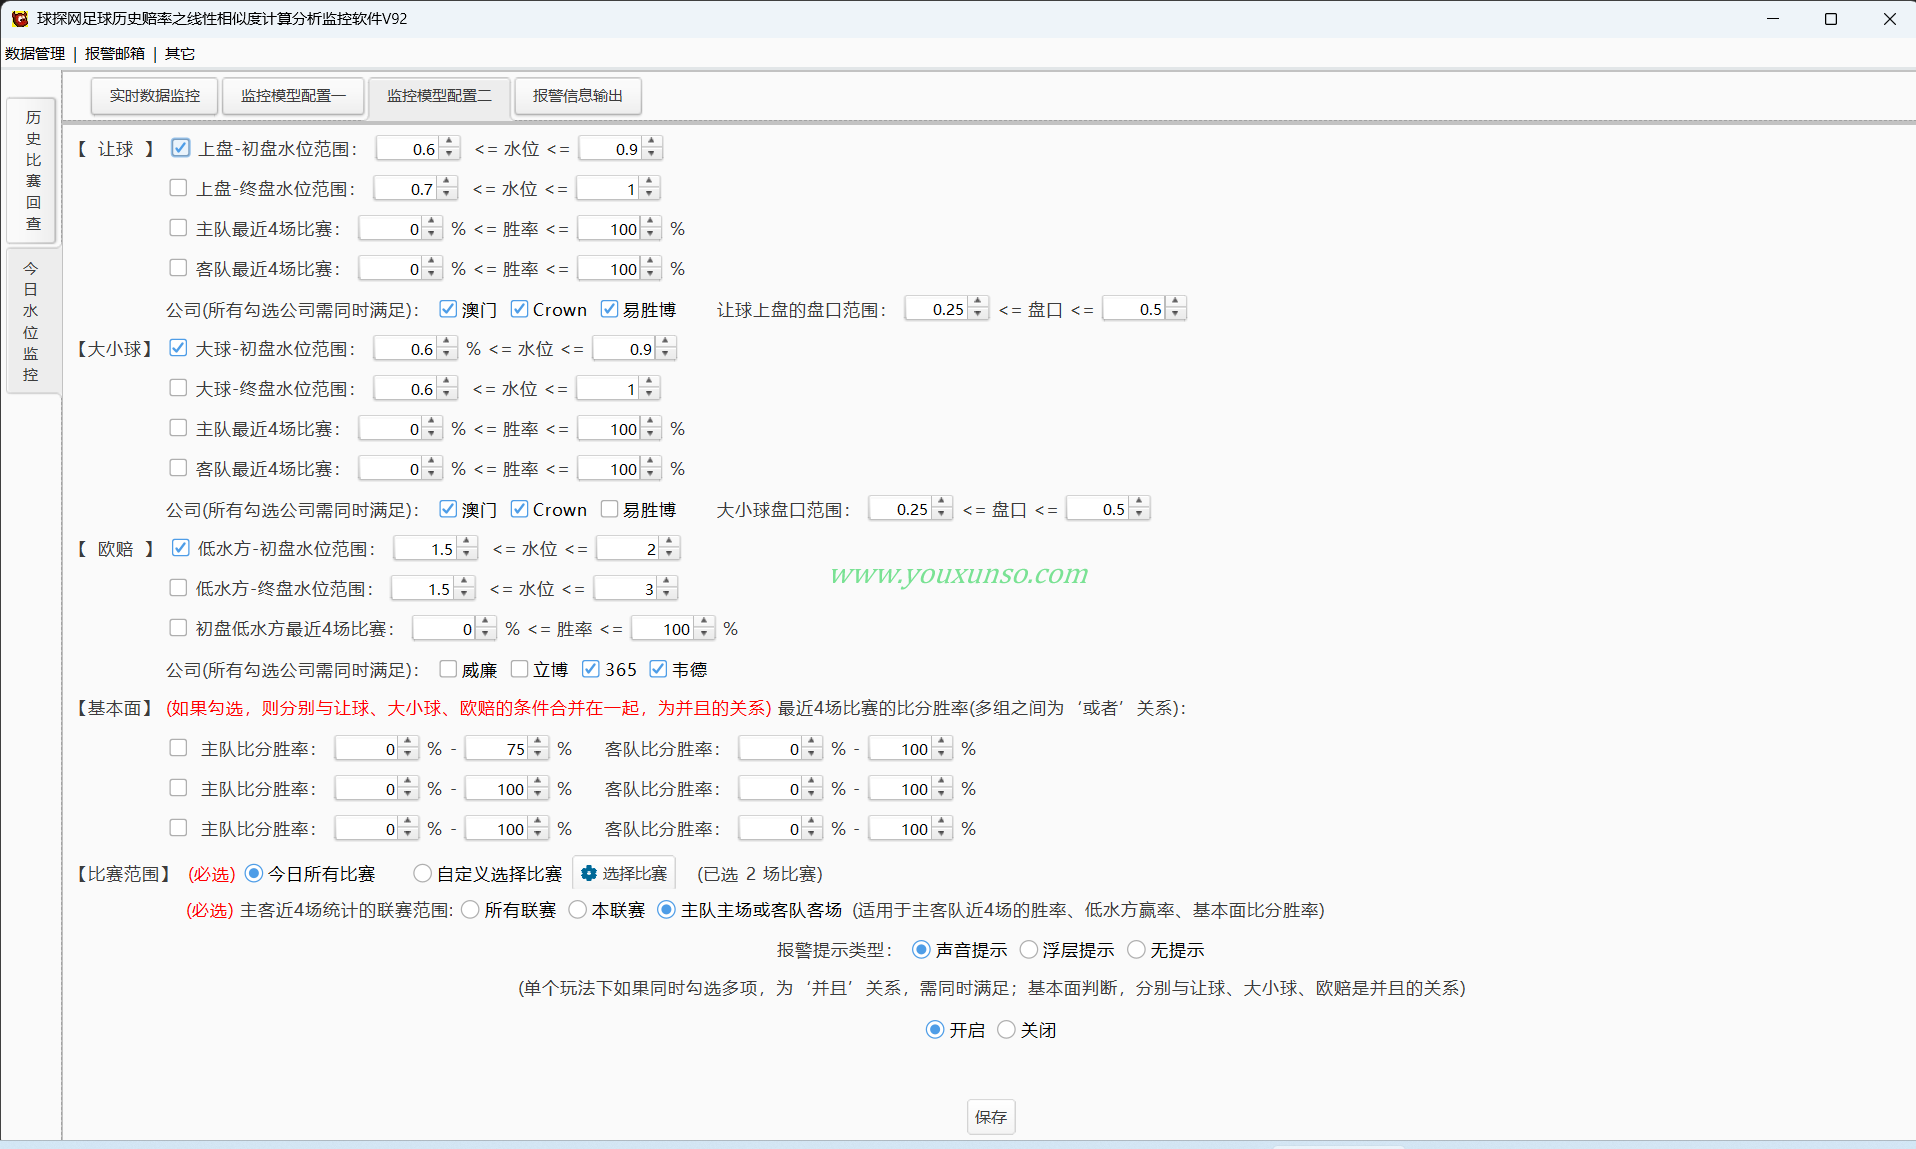Open the 数据管理 menu
1916x1149 pixels.
click(35, 53)
